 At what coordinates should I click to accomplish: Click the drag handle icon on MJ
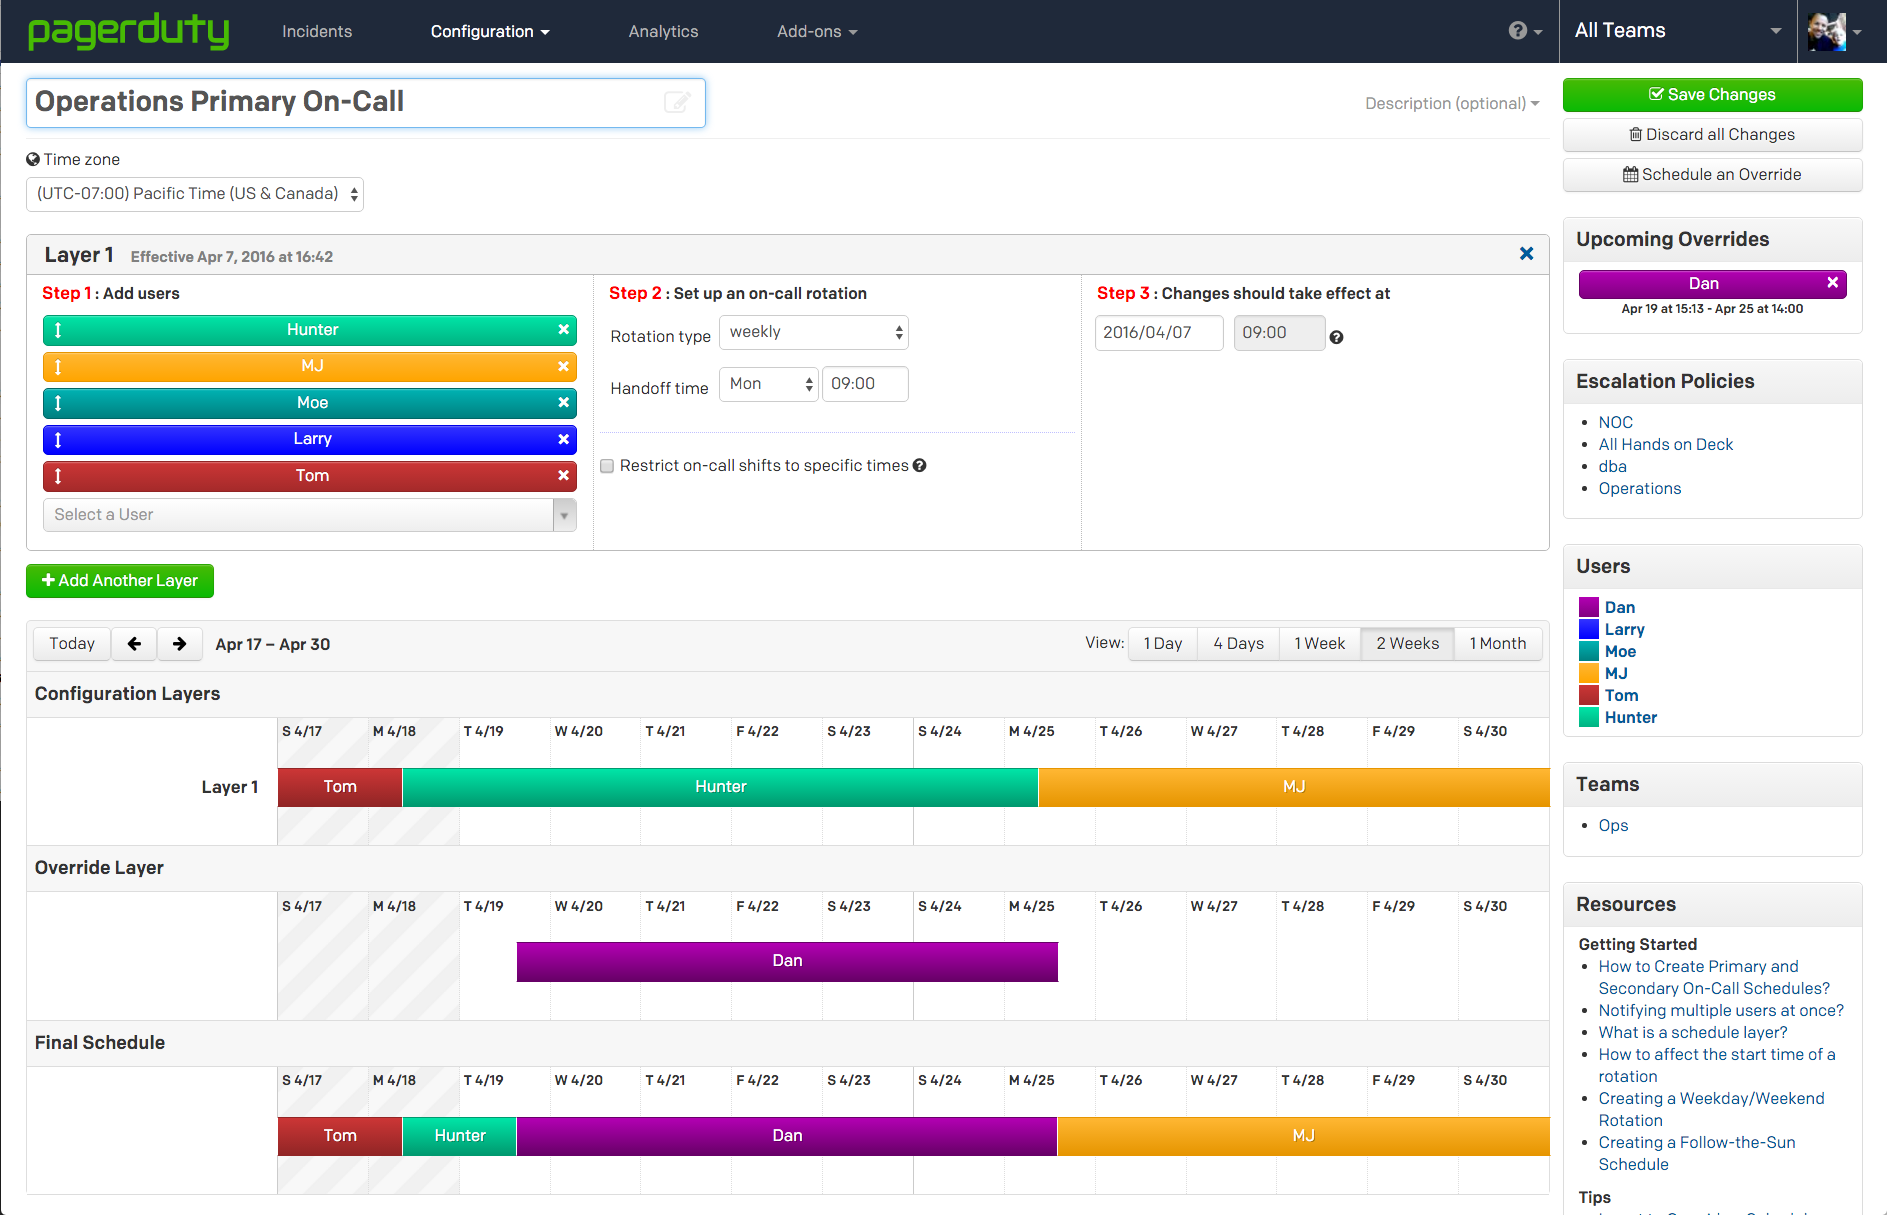click(x=58, y=367)
